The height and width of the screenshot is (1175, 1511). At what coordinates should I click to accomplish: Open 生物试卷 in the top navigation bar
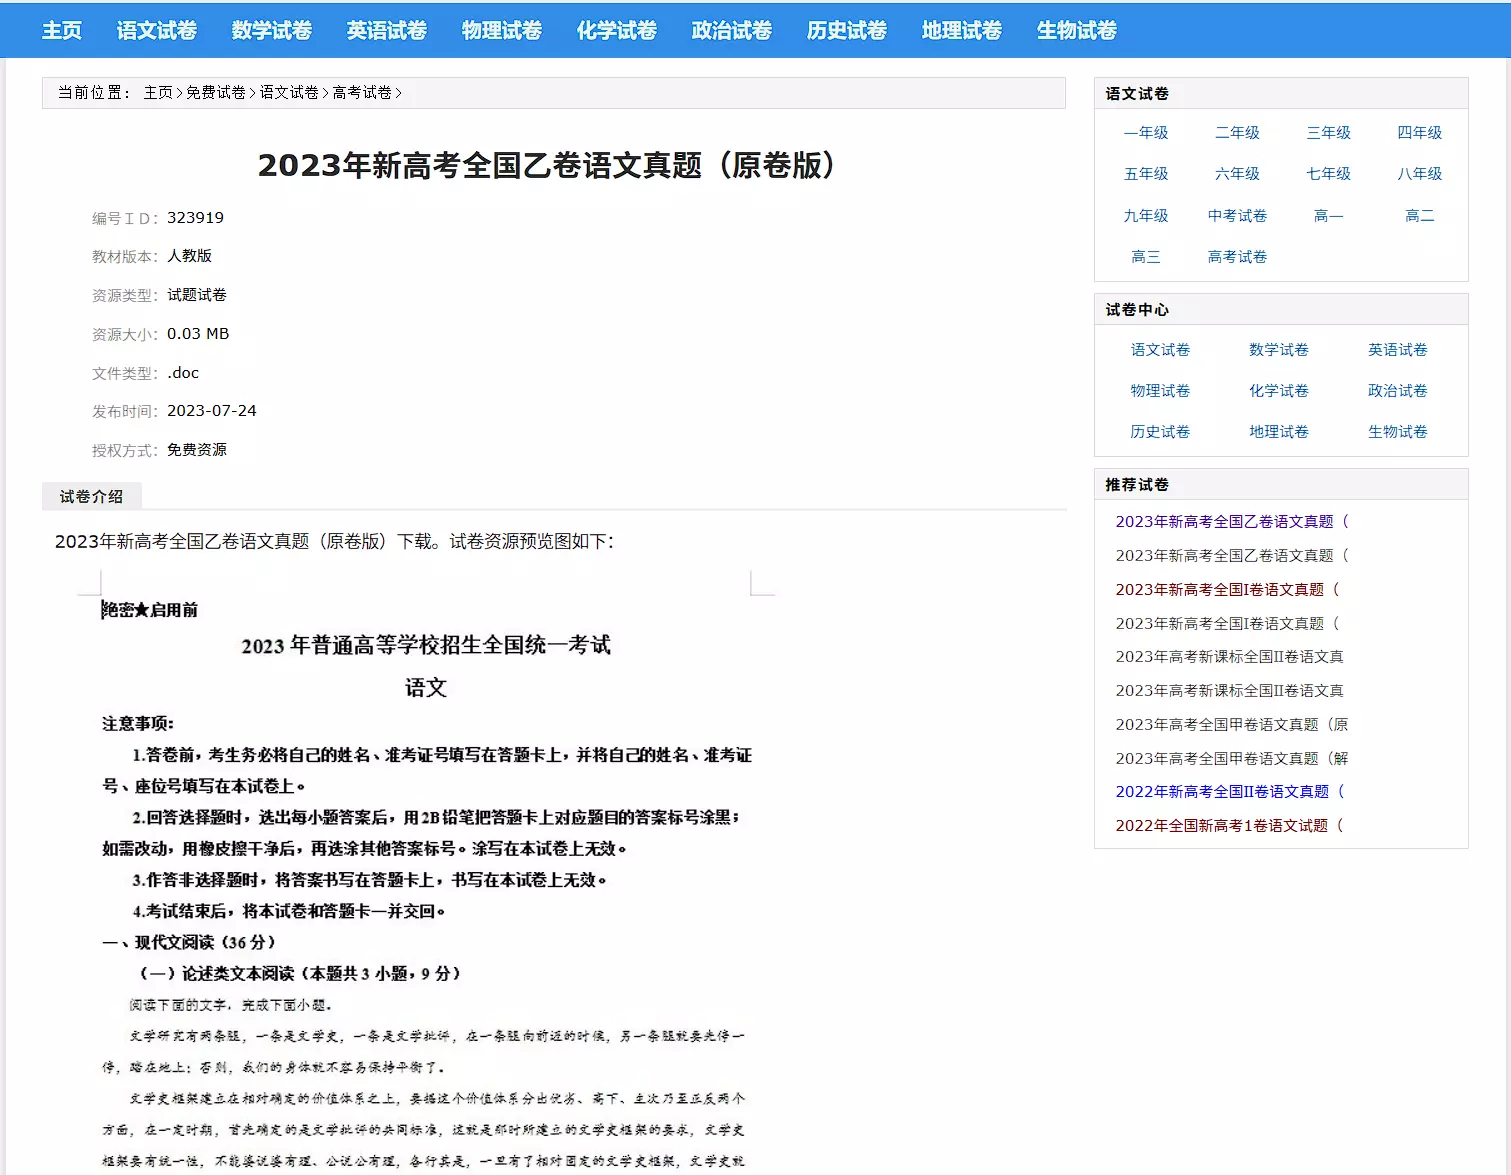tap(1076, 30)
